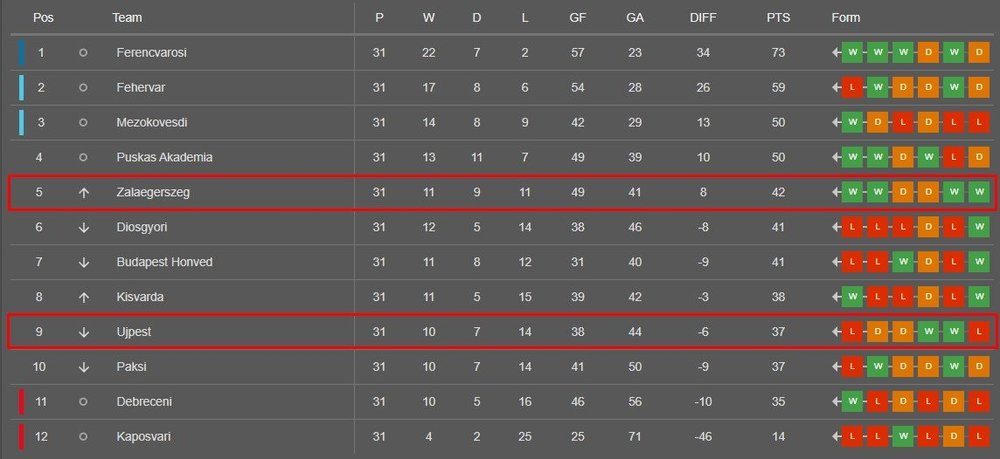1000x459 pixels.
Task: Click the red L box in Puskas Akademia's form
Action: [x=953, y=157]
